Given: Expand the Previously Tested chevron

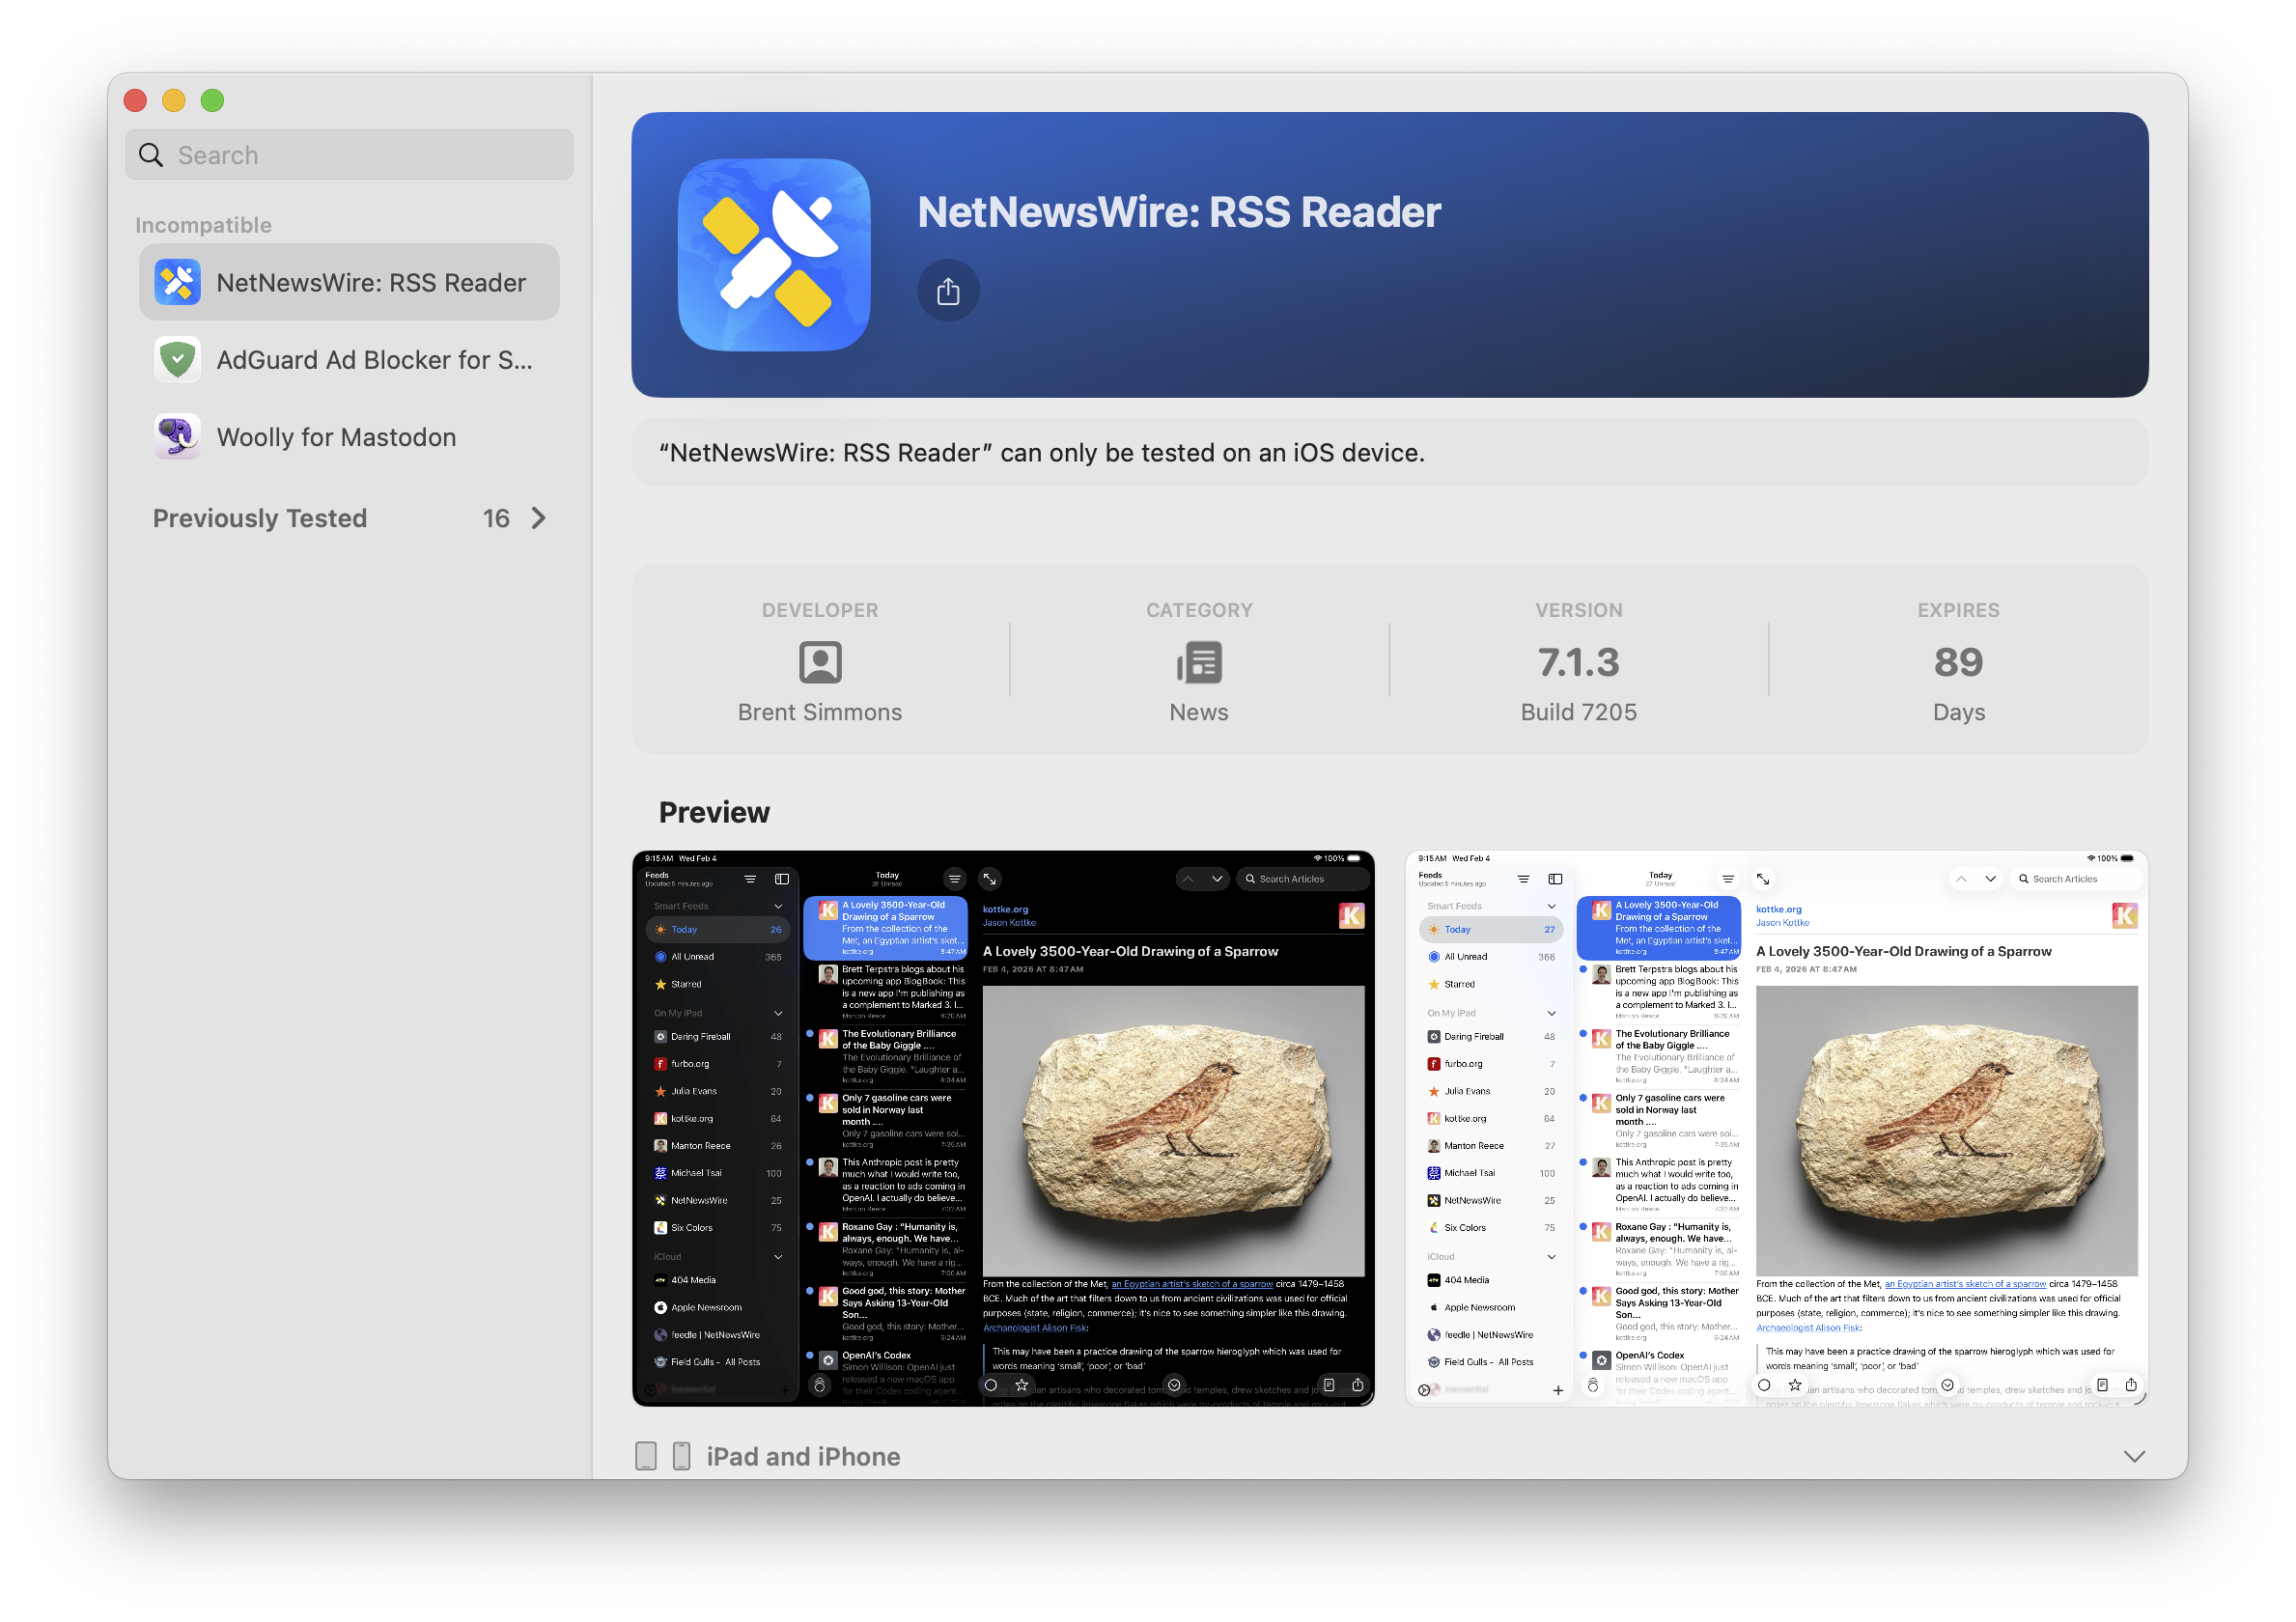Looking at the screenshot, I should [539, 518].
